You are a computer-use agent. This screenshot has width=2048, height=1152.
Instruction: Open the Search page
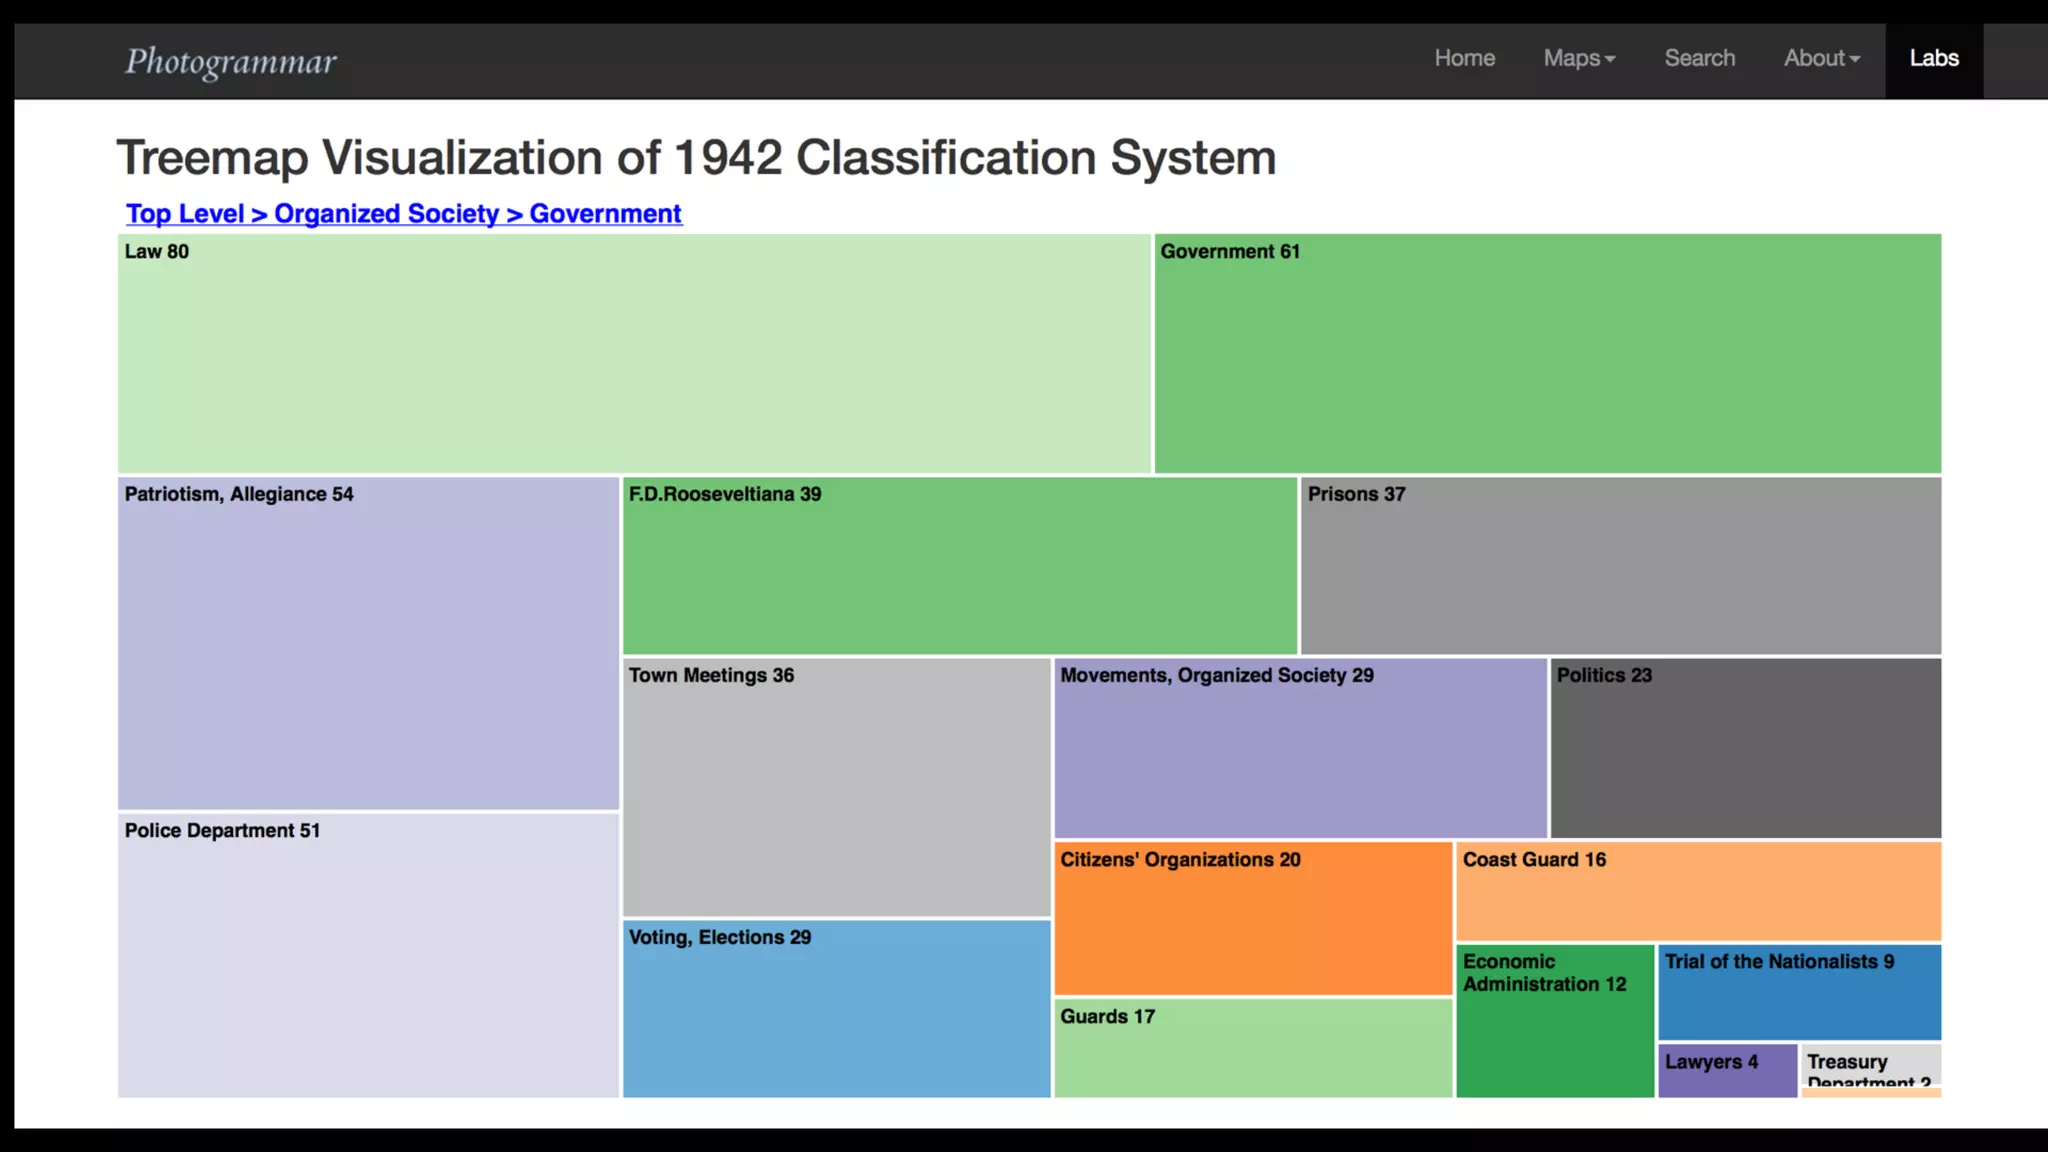[x=1699, y=59]
